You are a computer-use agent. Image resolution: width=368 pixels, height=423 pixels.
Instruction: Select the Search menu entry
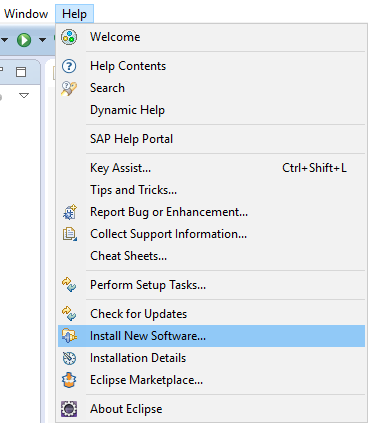coord(211,88)
